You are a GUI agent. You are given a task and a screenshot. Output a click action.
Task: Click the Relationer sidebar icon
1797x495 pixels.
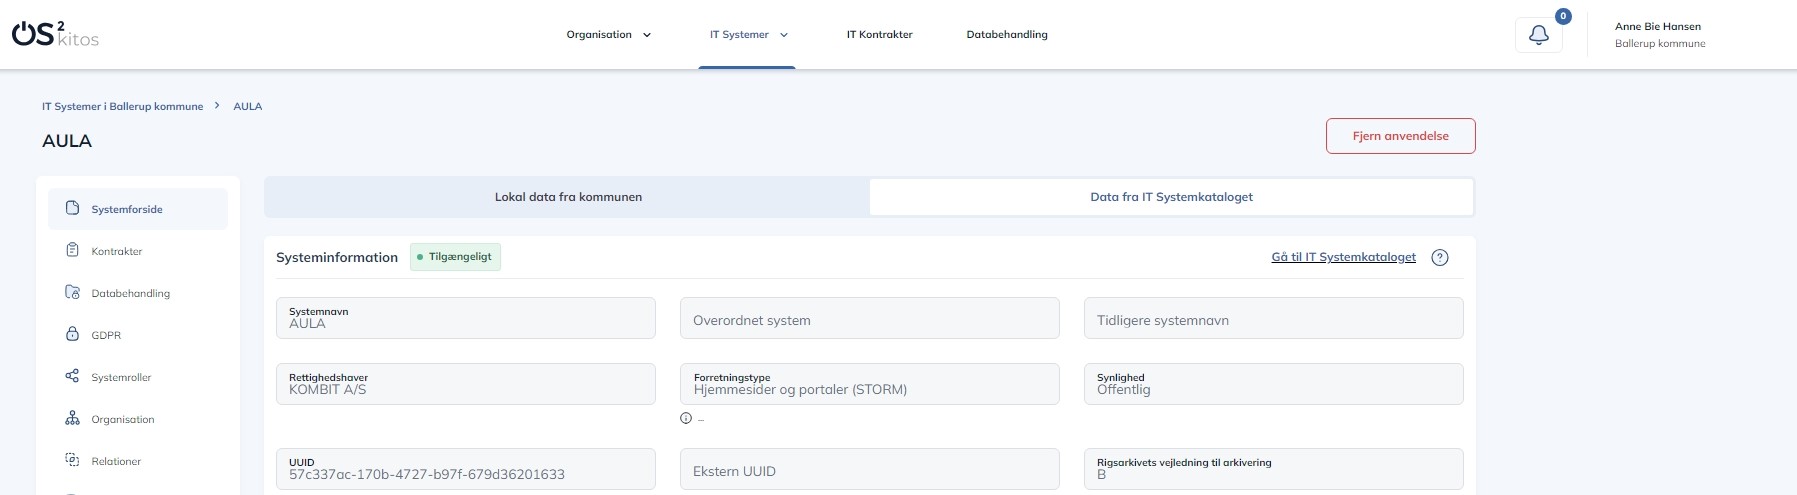(72, 460)
